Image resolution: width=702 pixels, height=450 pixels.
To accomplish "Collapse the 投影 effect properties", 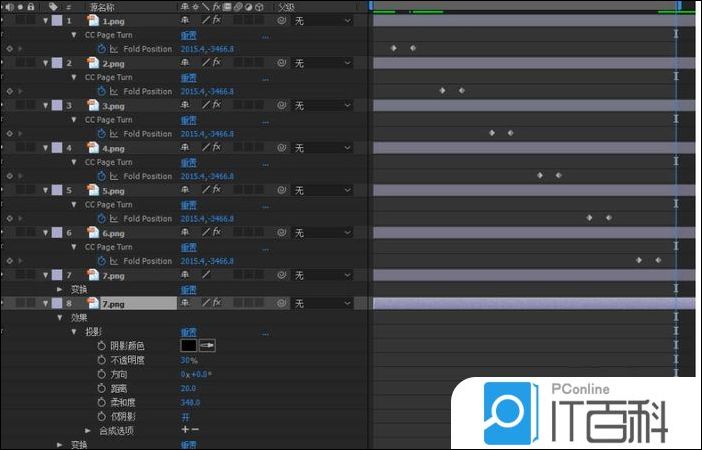I will point(74,332).
